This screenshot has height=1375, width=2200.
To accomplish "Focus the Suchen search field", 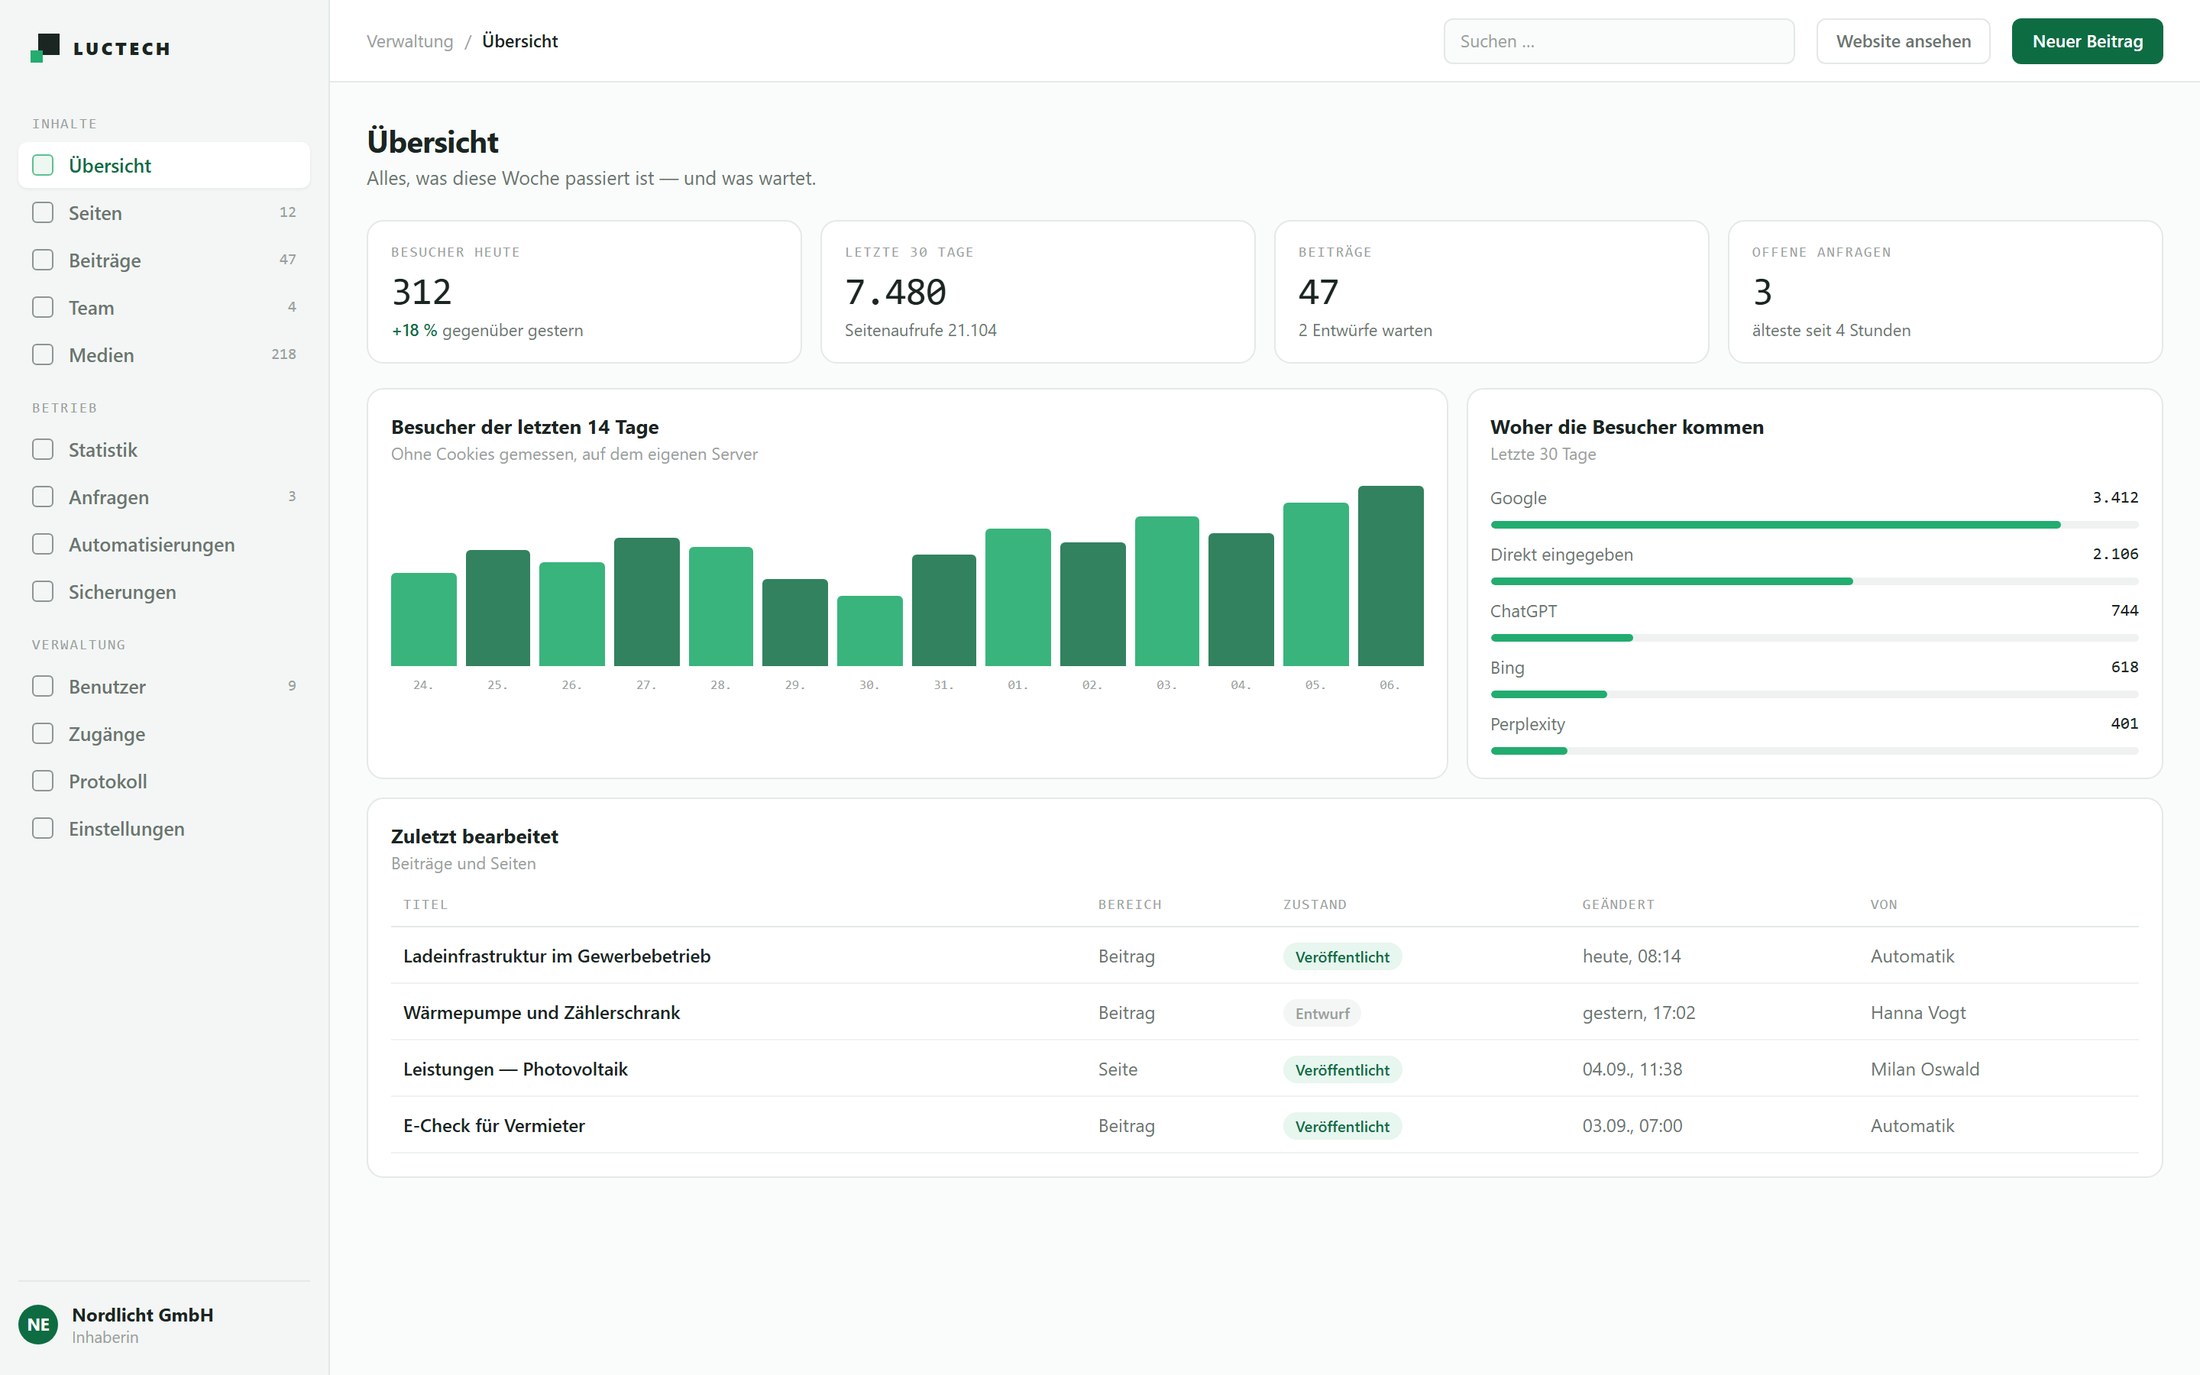I will coord(1619,41).
